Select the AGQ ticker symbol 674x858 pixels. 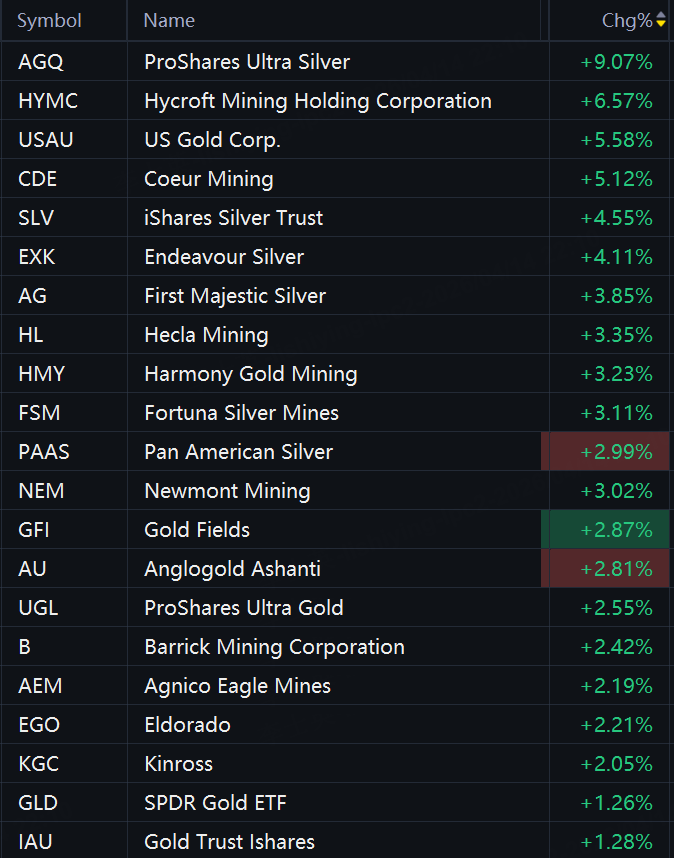[x=40, y=62]
